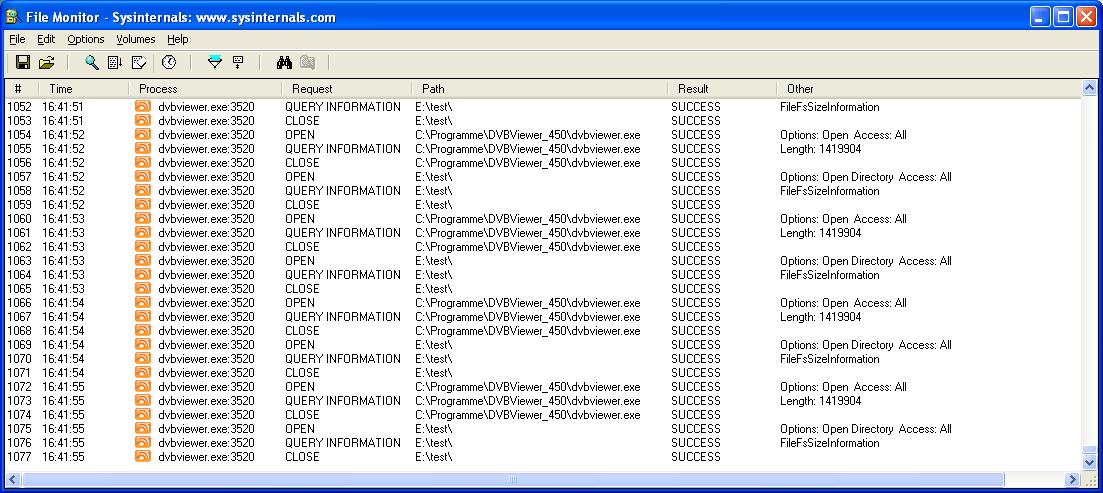Viewport: 1103px width, 493px height.
Task: Click the dvbviewer icon in row 1060
Action: (x=143, y=219)
